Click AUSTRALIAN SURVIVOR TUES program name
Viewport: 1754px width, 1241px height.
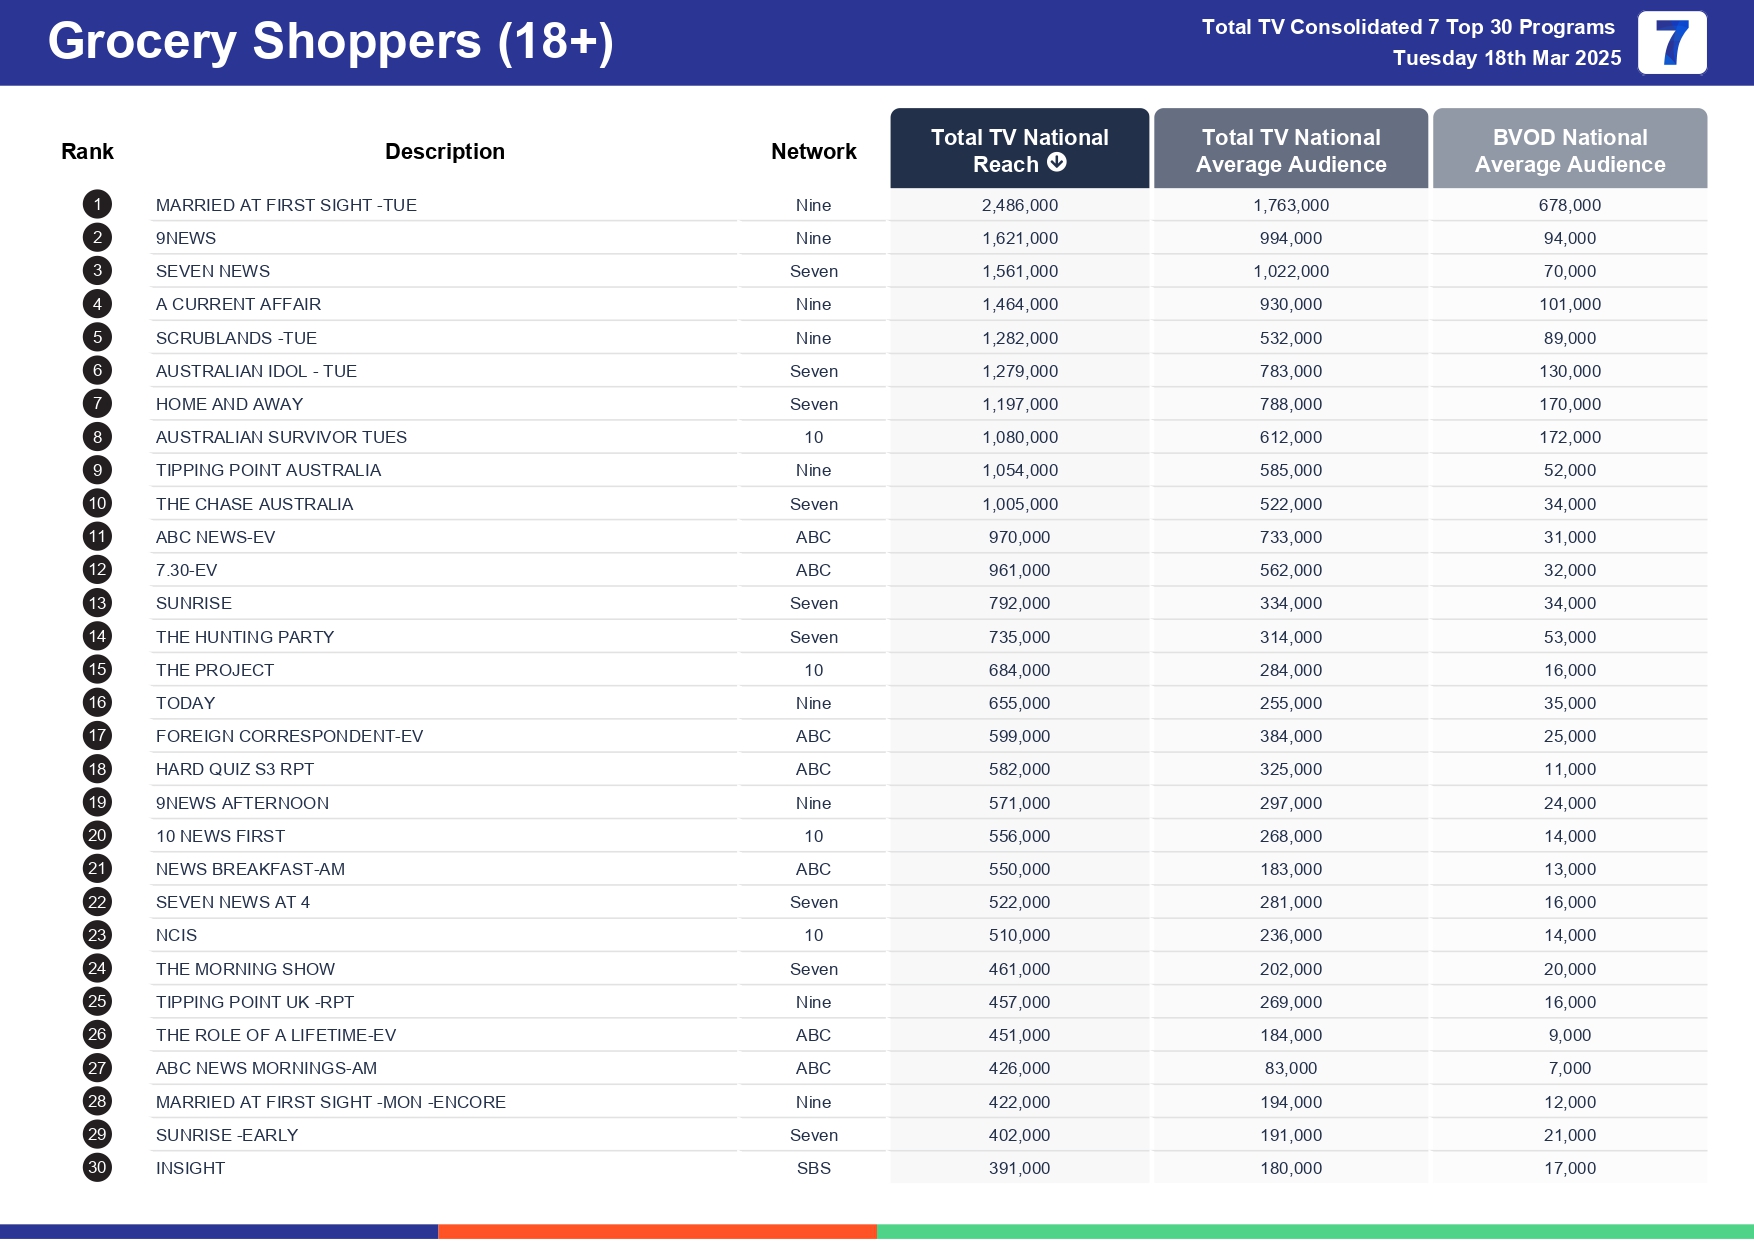[281, 437]
